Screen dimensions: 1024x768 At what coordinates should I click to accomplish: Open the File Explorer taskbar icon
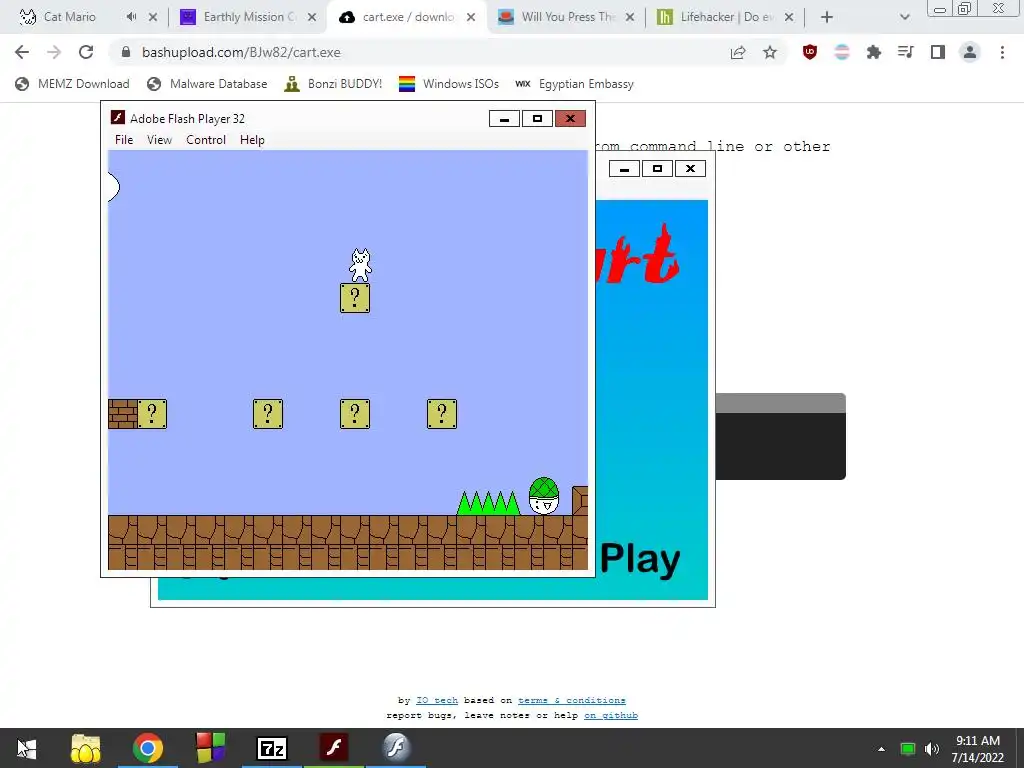(86, 748)
